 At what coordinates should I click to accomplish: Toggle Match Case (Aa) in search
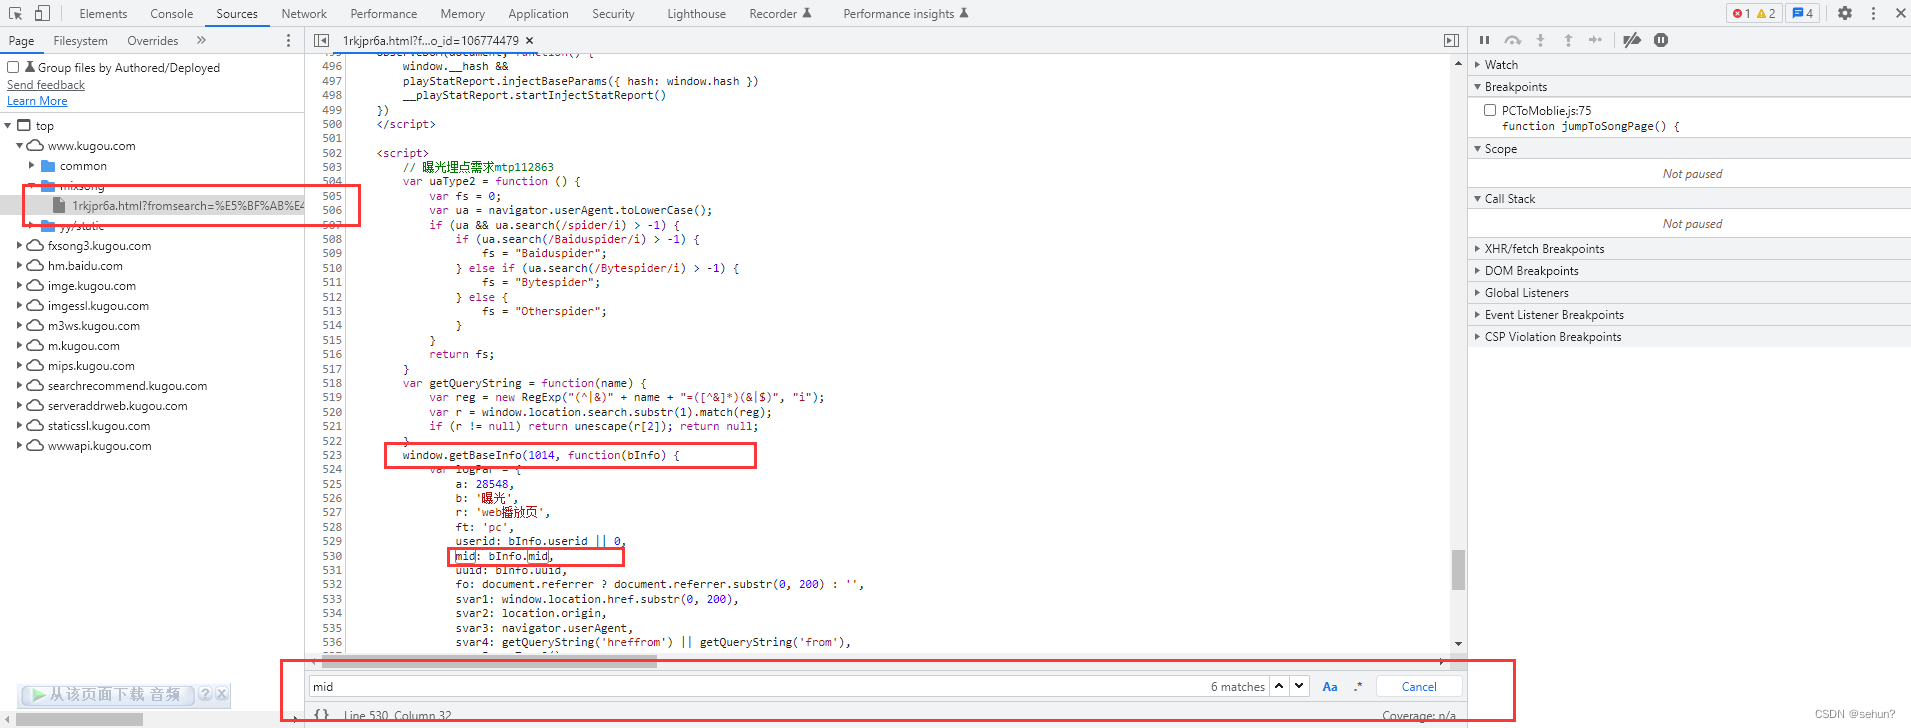tap(1330, 686)
